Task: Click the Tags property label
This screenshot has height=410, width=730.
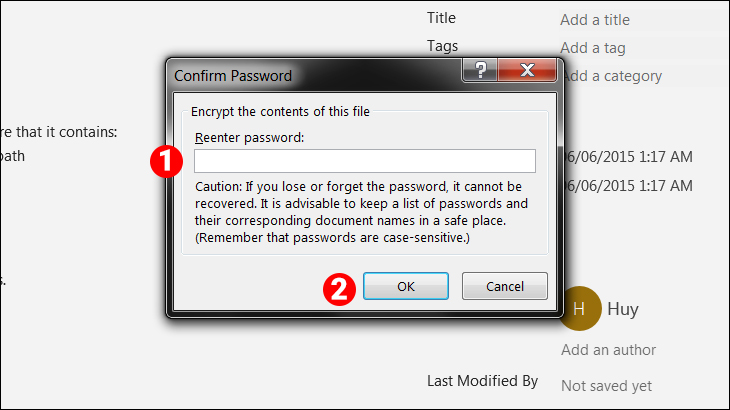Action: pyautogui.click(x=442, y=46)
